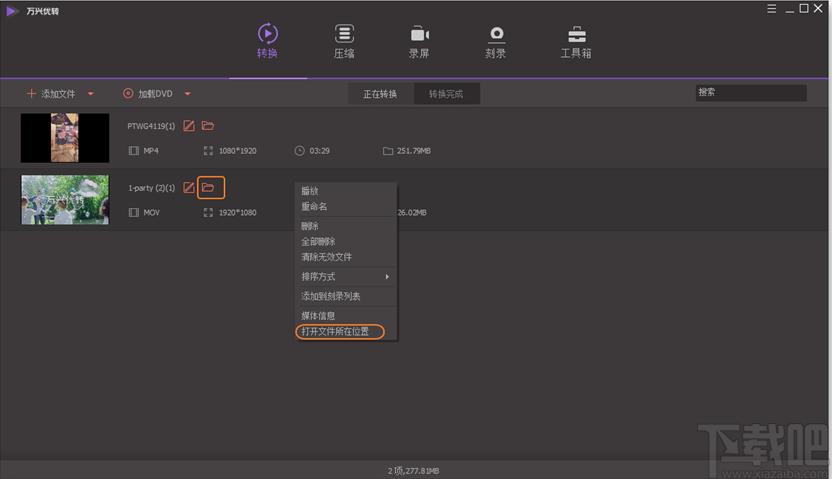The image size is (832, 479).
Task: Select the PTWG4119(1) video thumbnail
Action: 65,138
